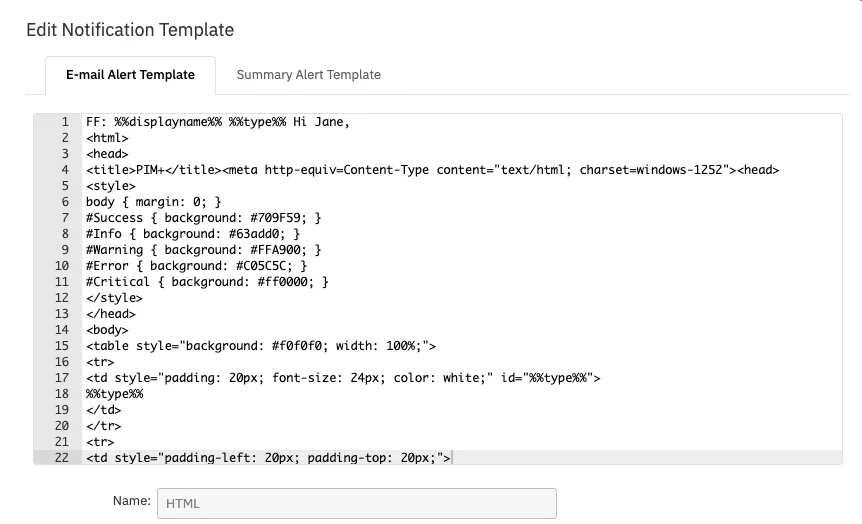Click line number 14 beside <body>
The image size is (862, 524).
point(62,330)
